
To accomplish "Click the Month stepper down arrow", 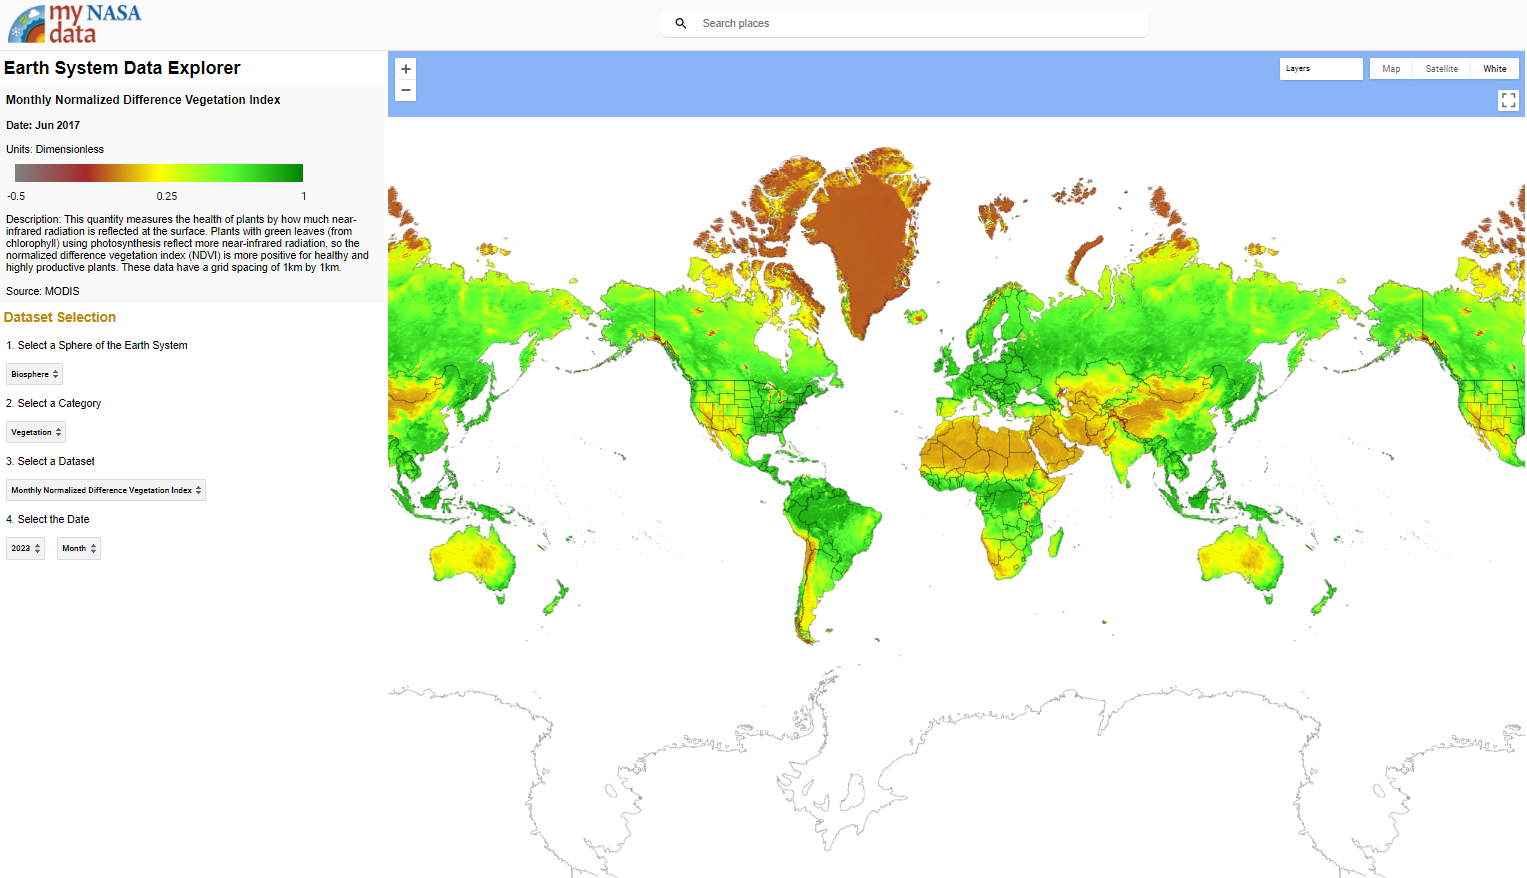I will point(95,552).
